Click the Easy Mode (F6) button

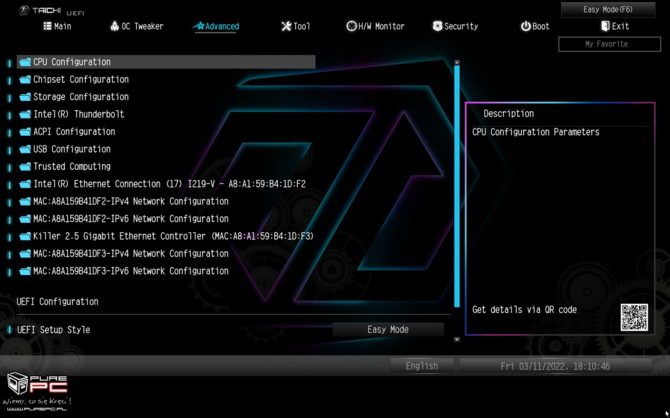click(x=608, y=9)
